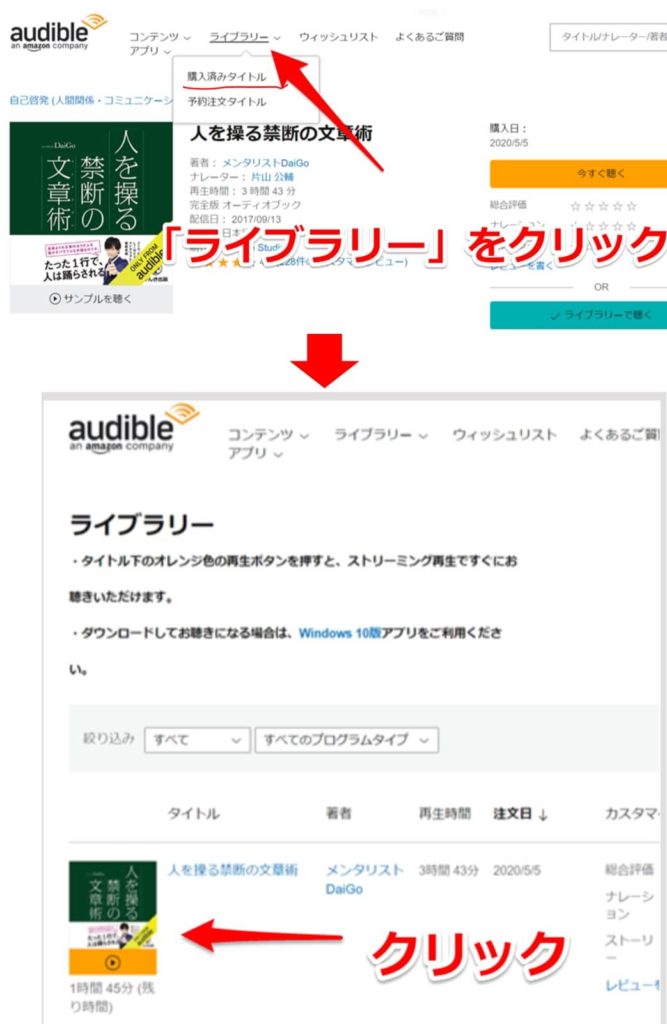
Task: Select 予約注文タイトル from library dropdown
Action: 227,102
